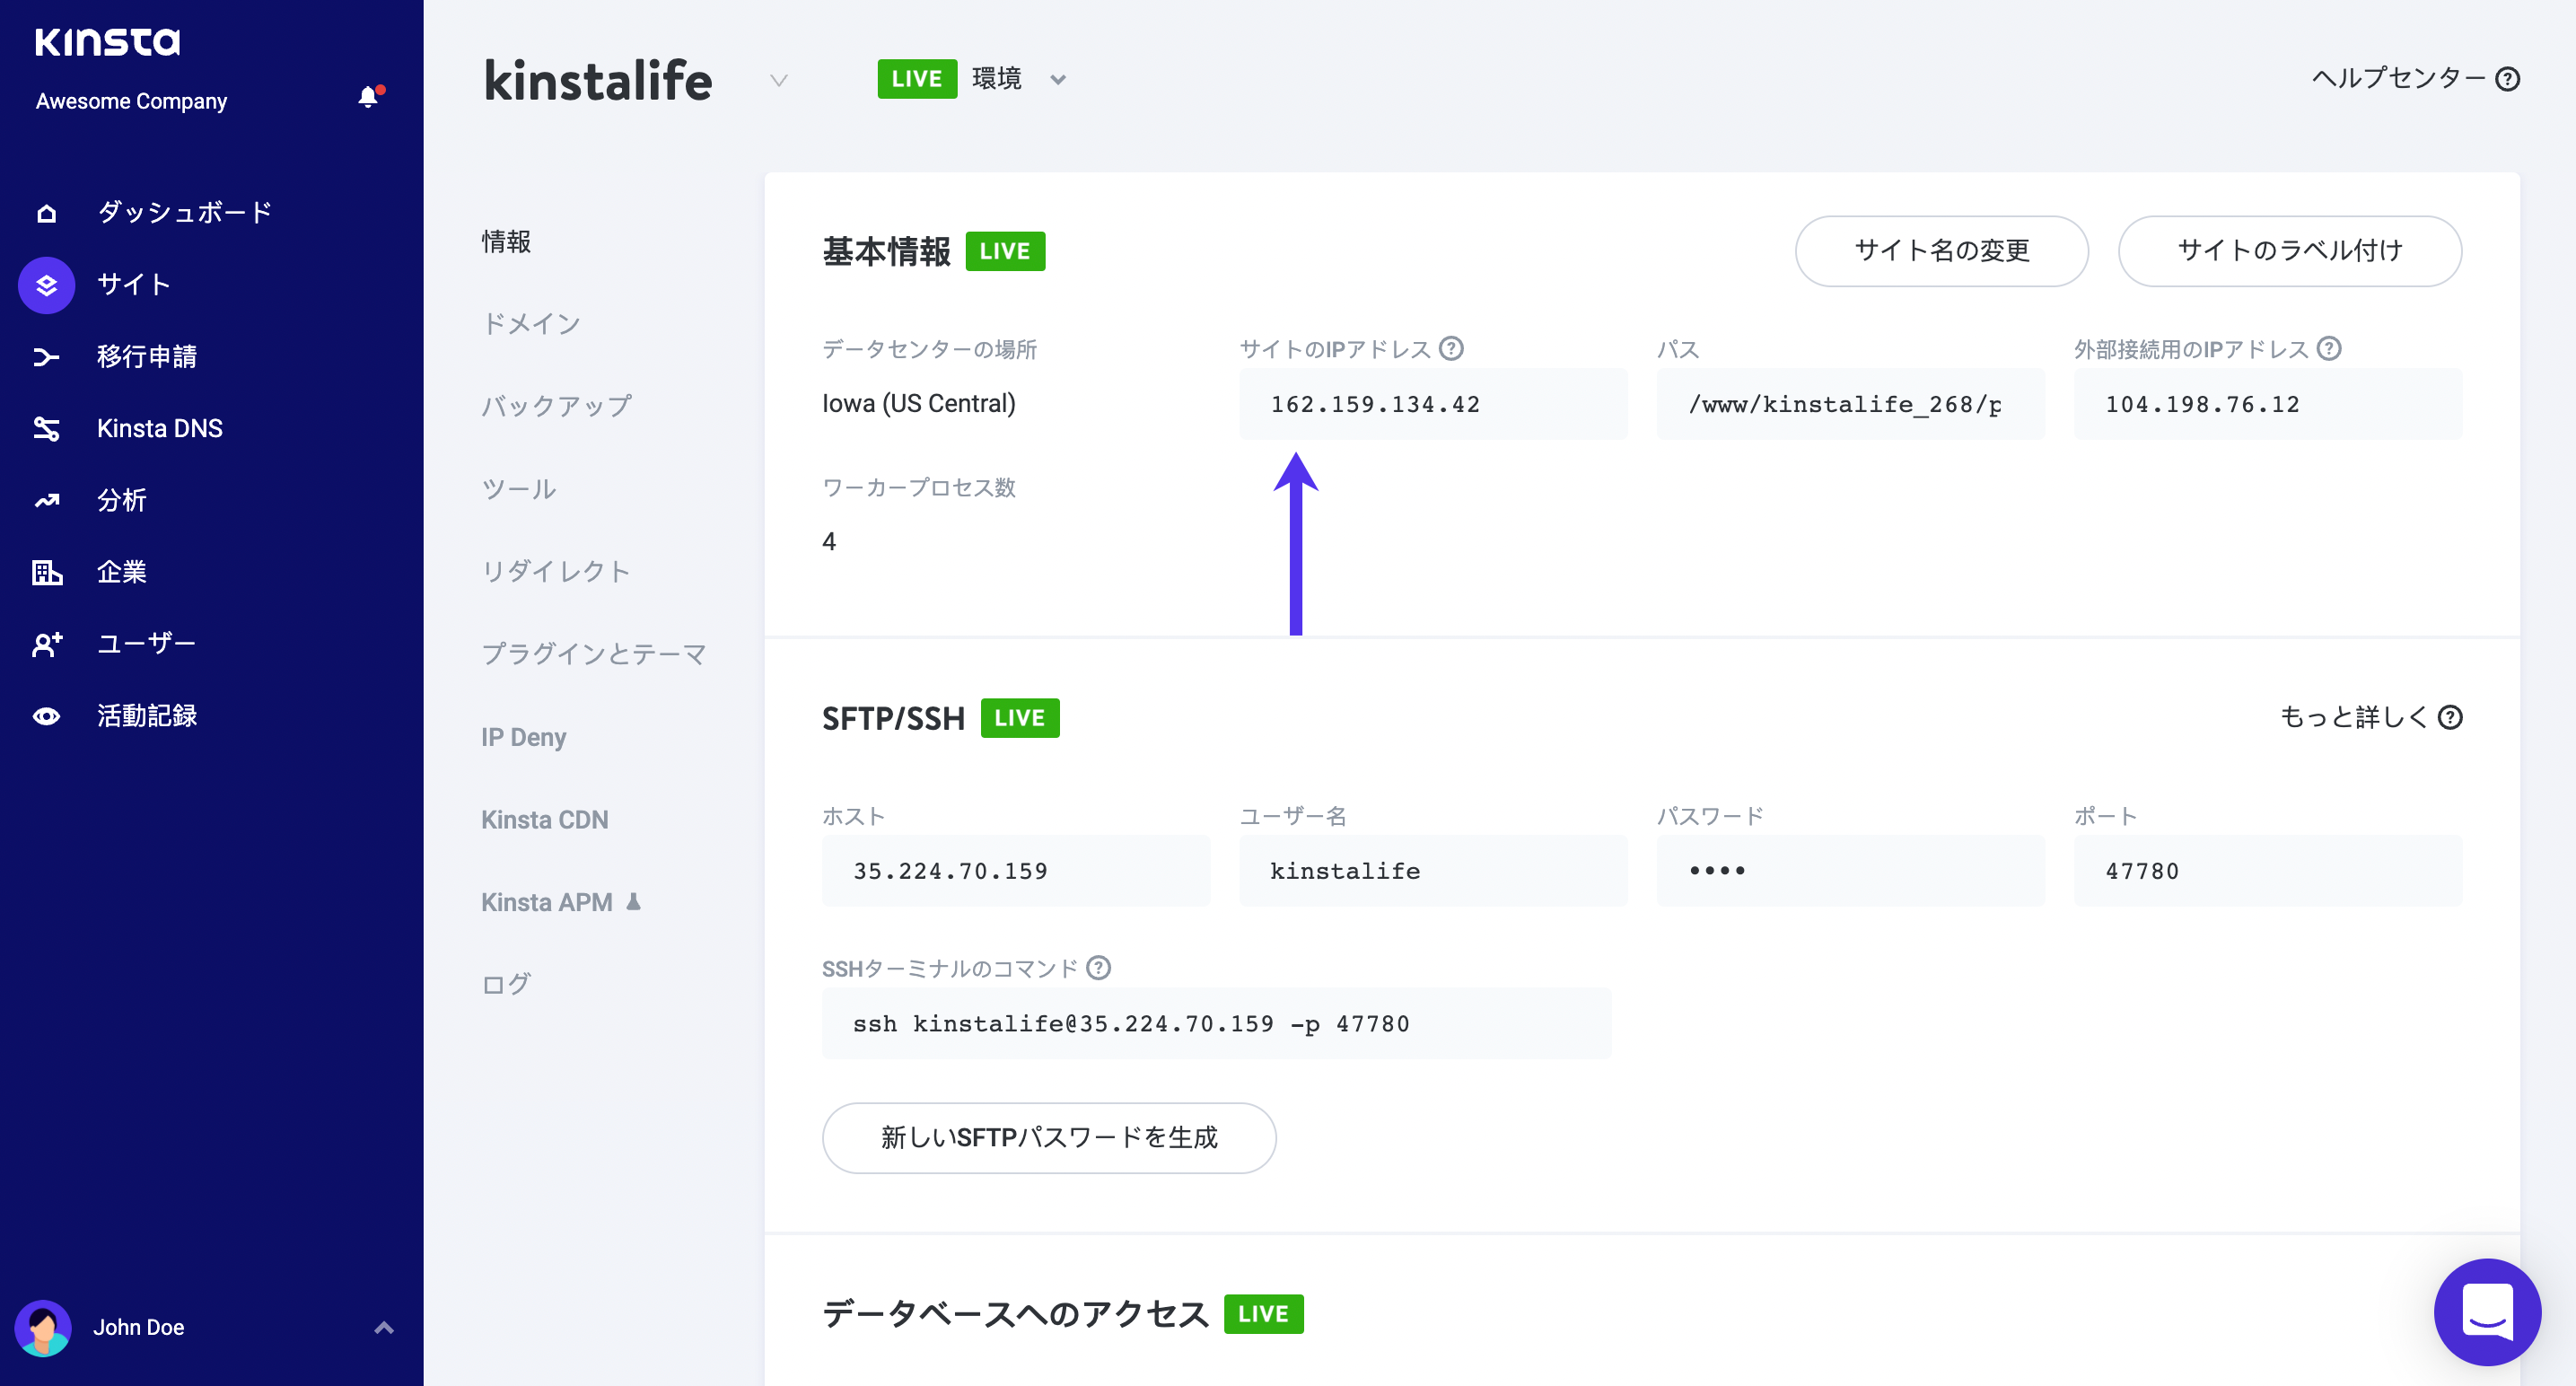Click 新しいSFTPパスワードを生成 button
Viewport: 2576px width, 1386px height.
pyautogui.click(x=1048, y=1138)
